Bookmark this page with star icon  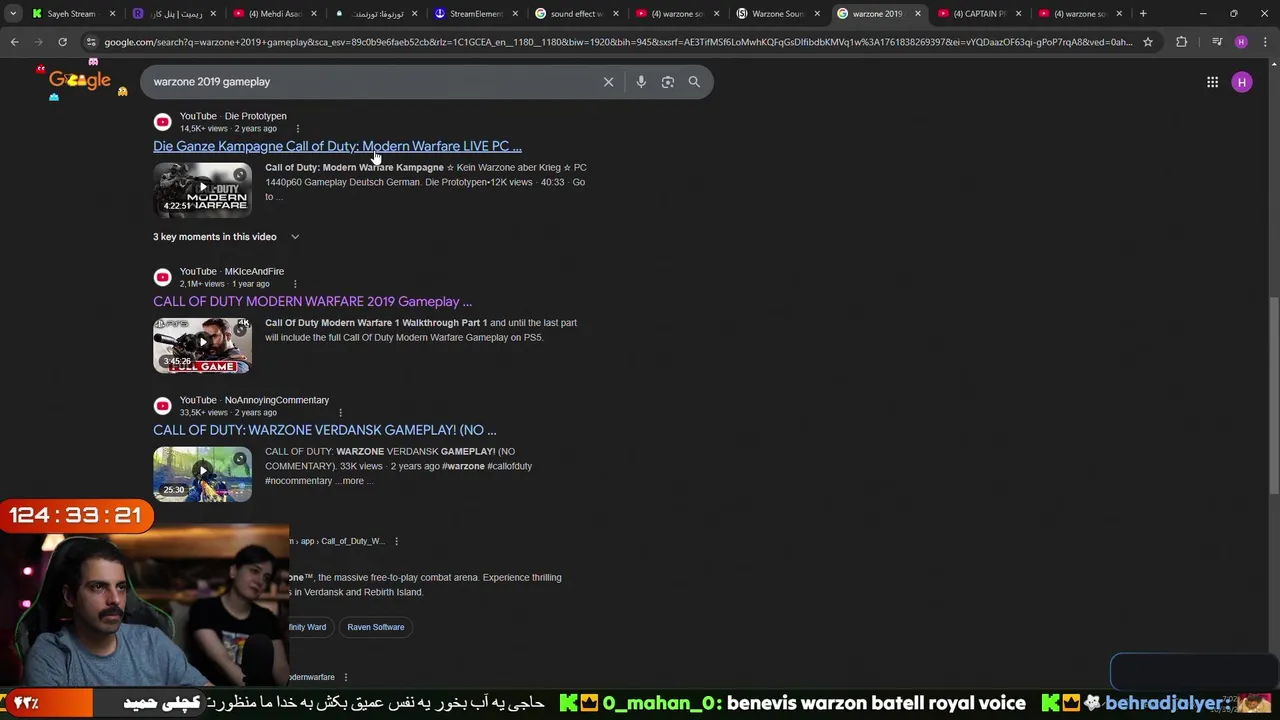(1148, 42)
